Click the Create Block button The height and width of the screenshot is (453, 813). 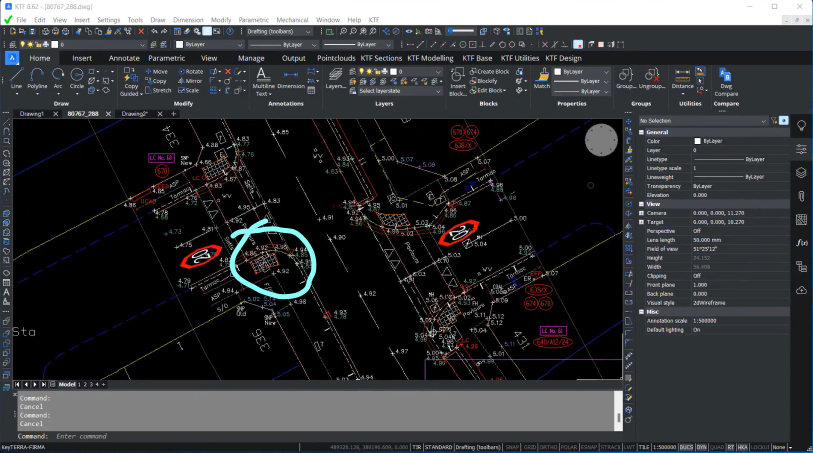coord(490,72)
